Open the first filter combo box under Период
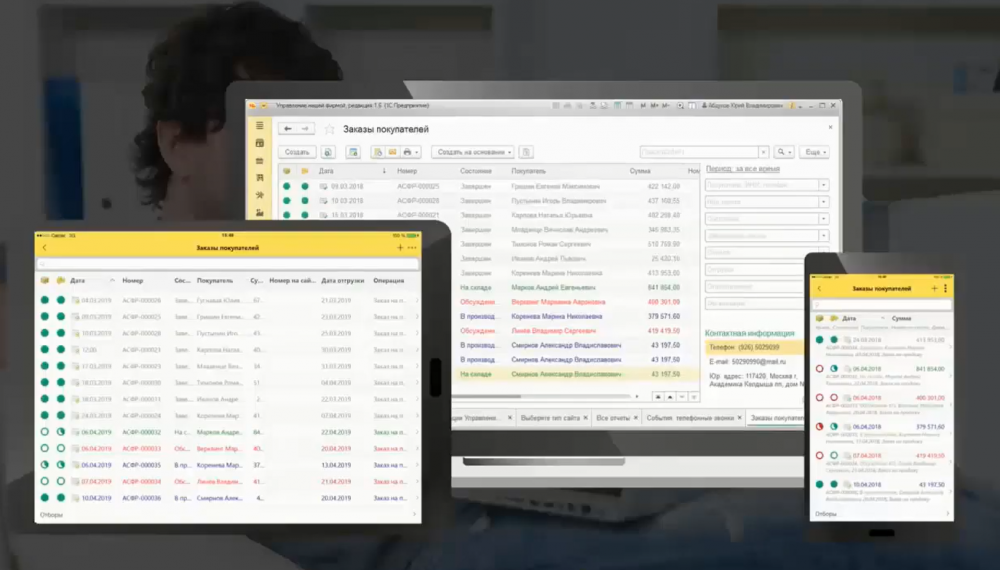 pyautogui.click(x=766, y=185)
